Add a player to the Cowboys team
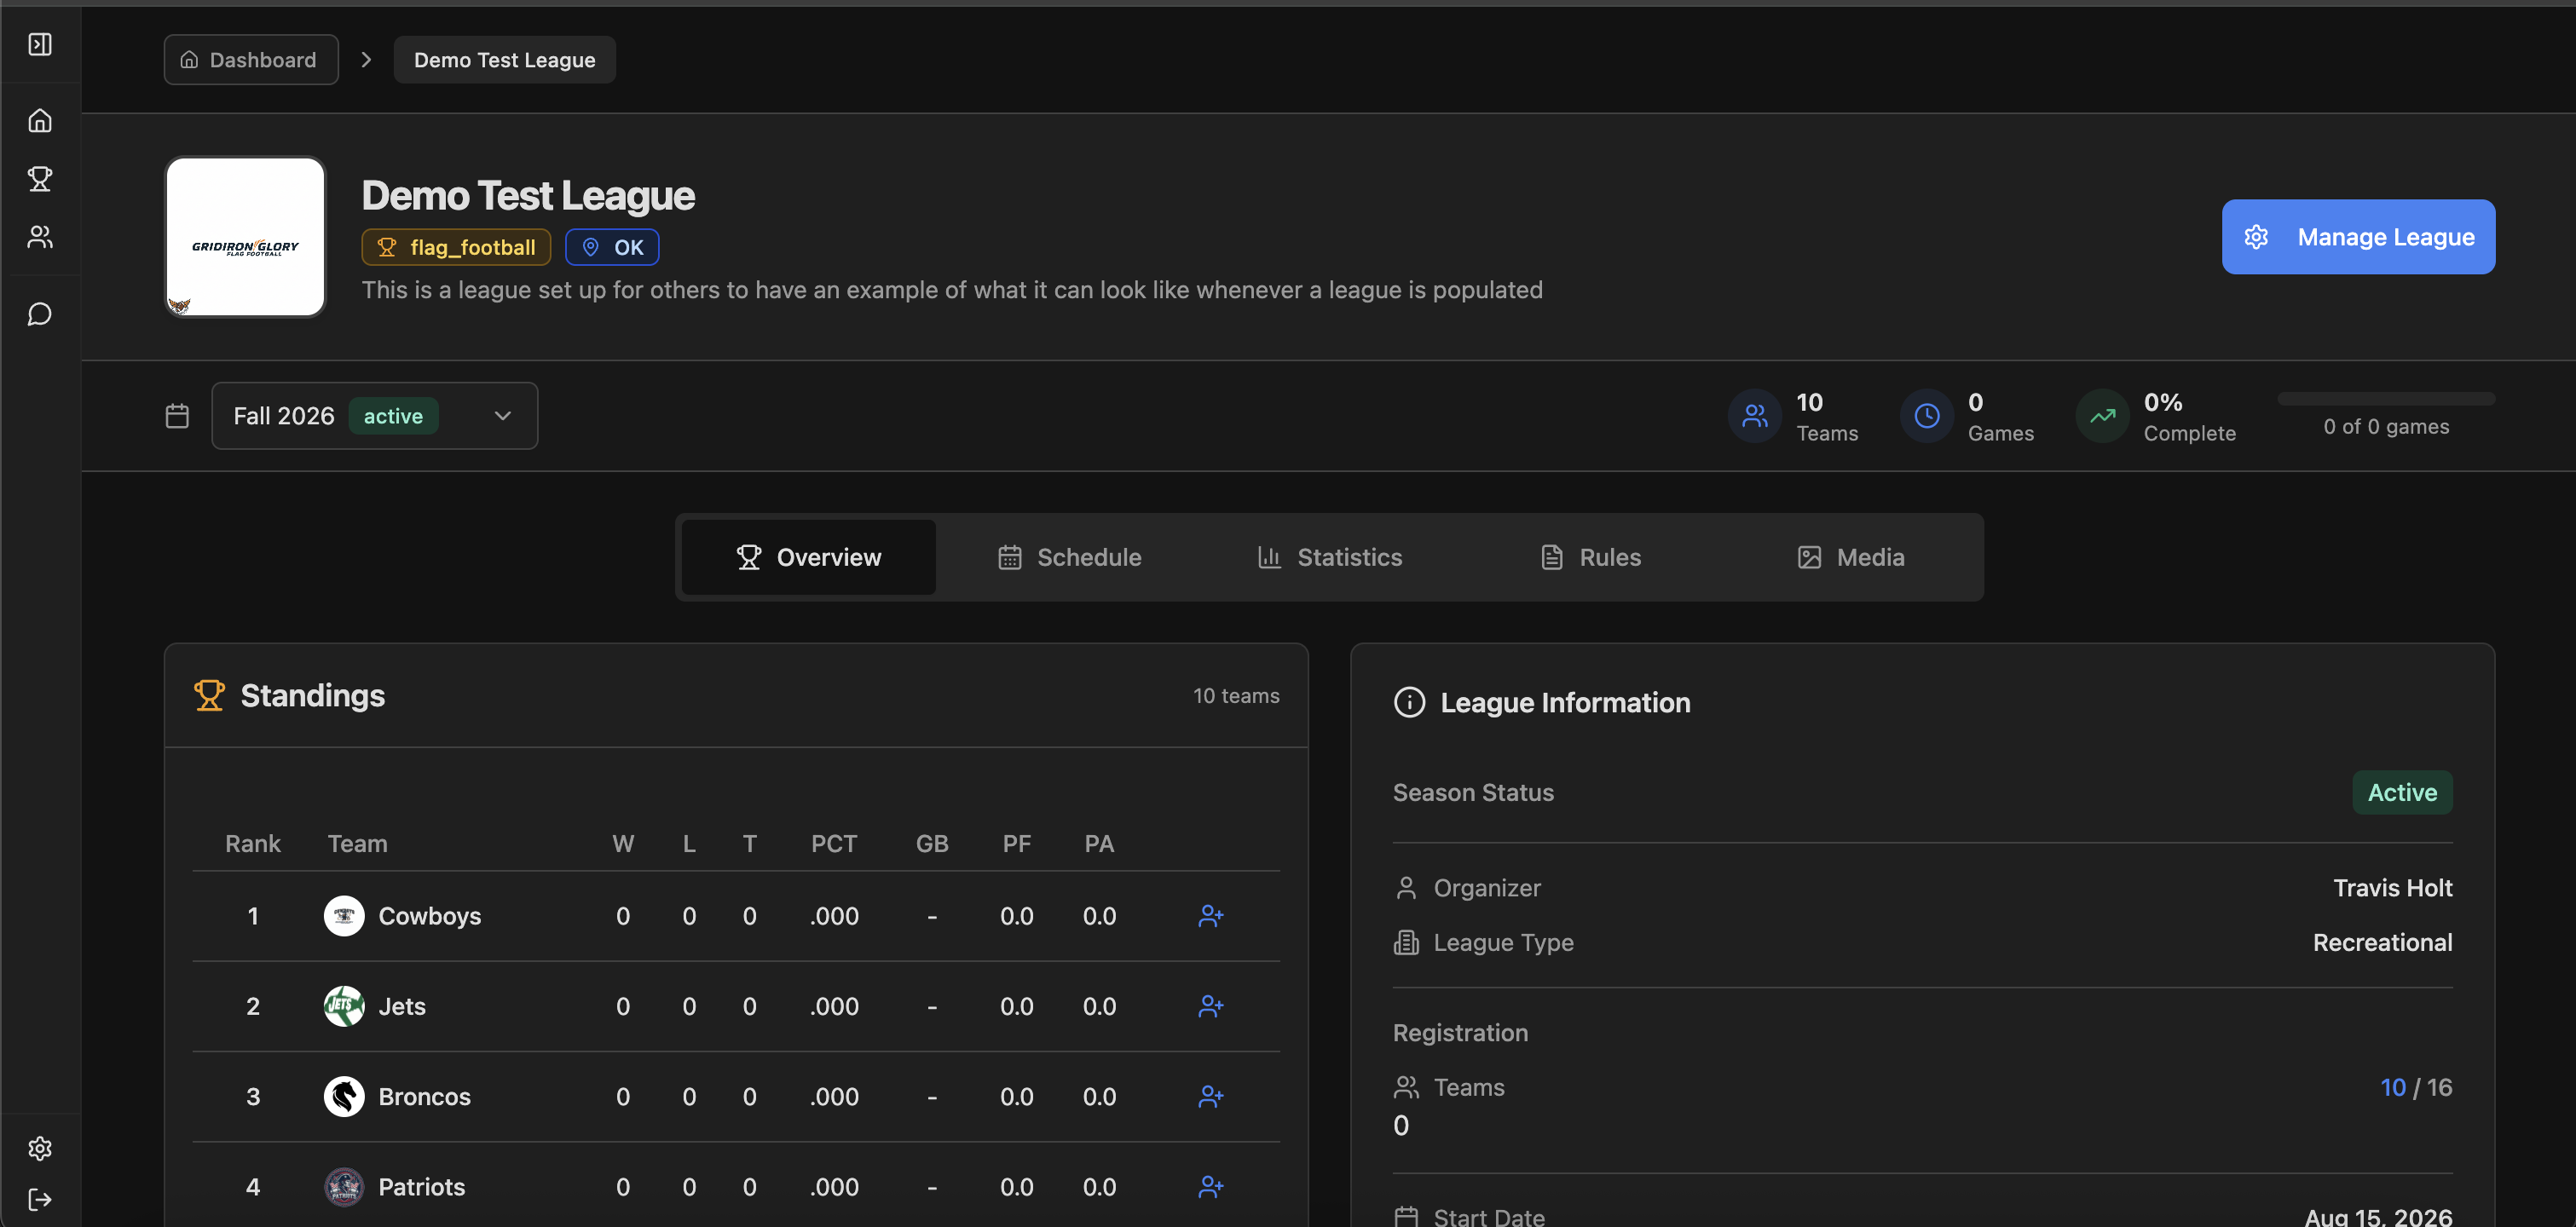 tap(1211, 915)
